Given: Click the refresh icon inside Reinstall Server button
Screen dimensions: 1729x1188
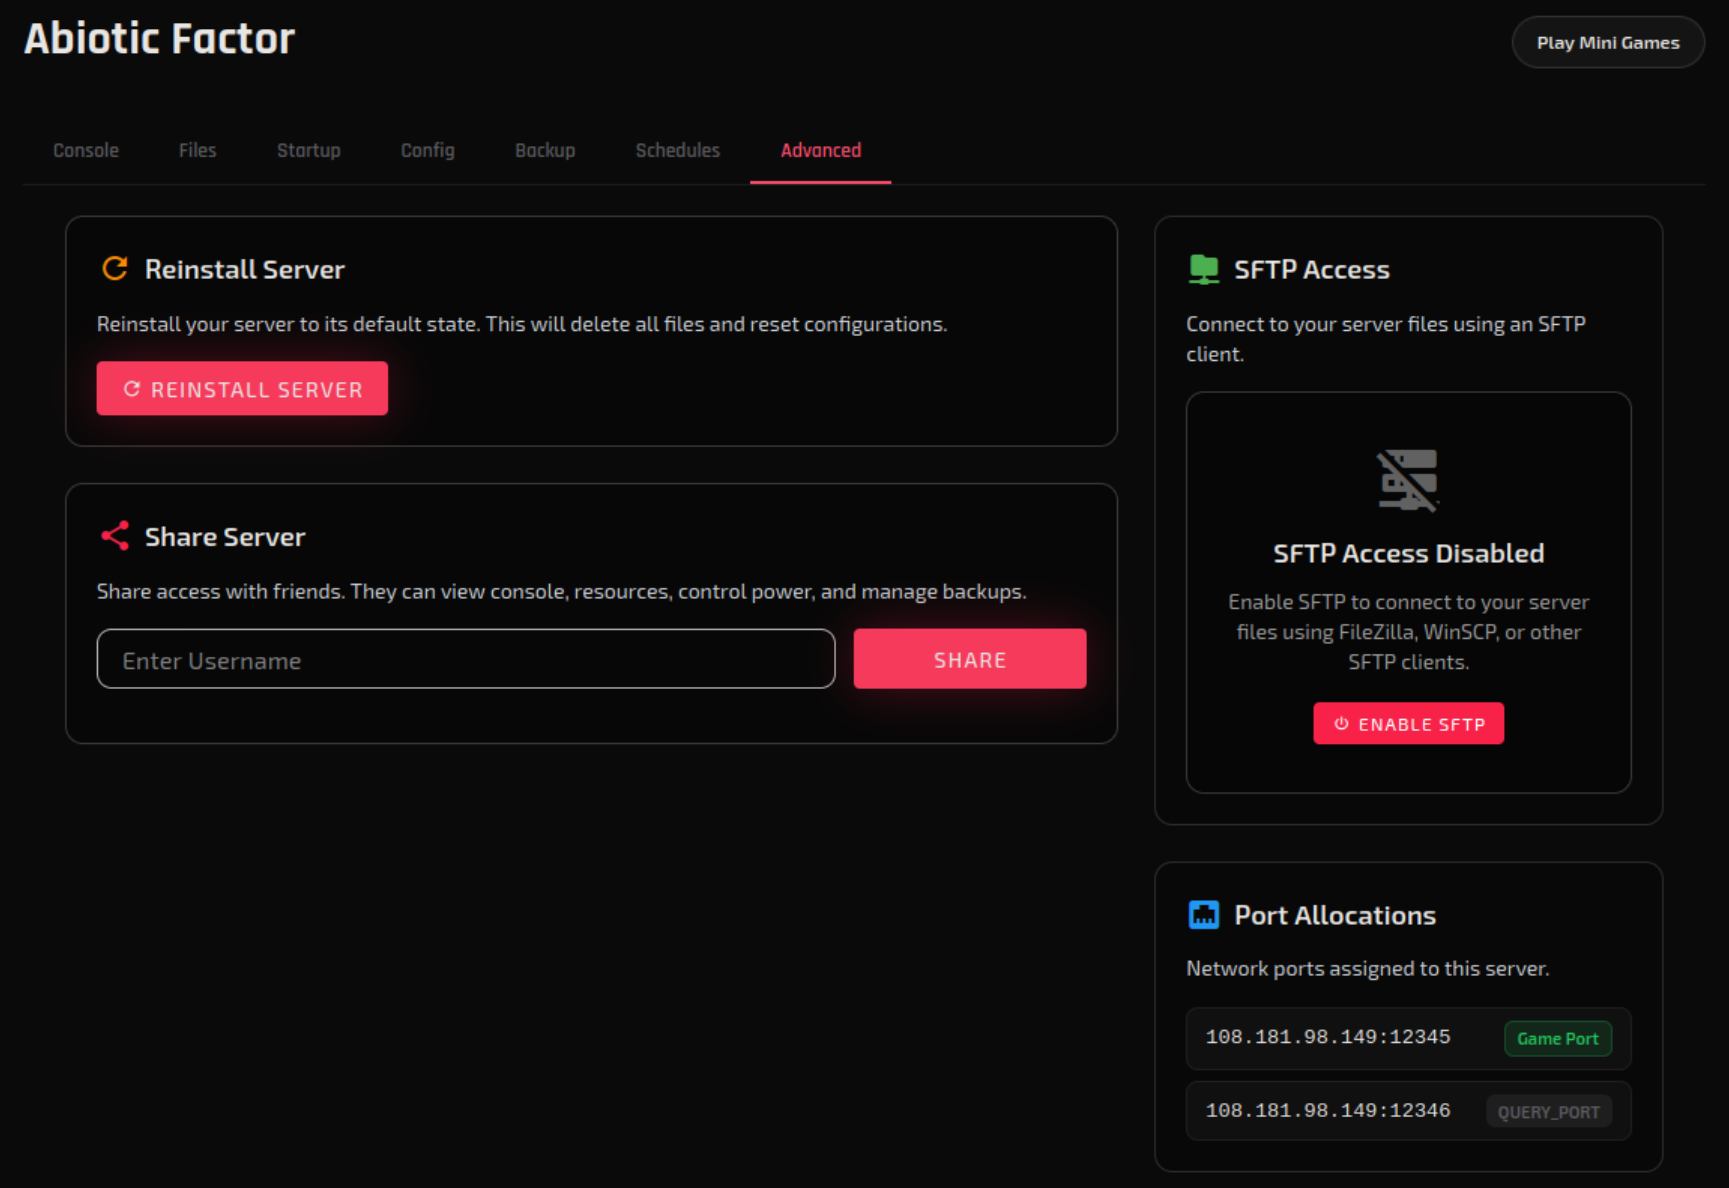Looking at the screenshot, I should coord(131,389).
